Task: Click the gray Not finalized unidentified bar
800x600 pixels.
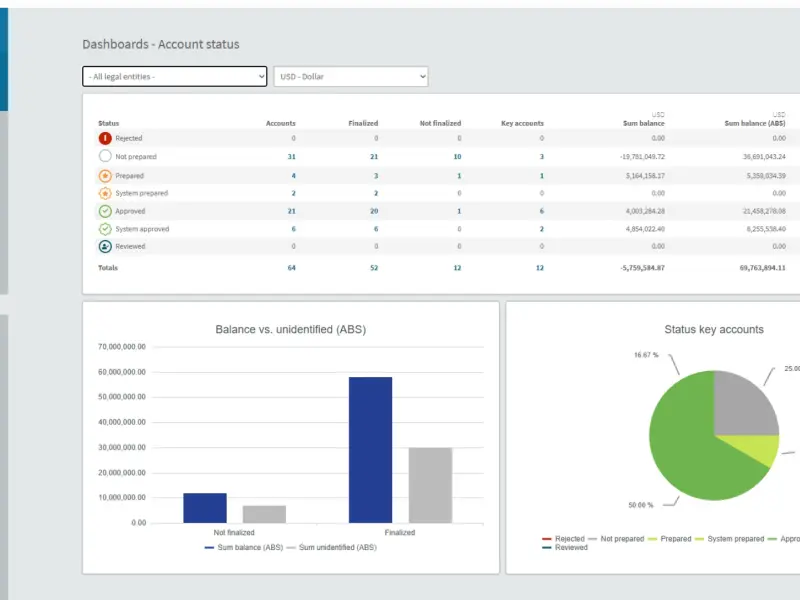Action: click(x=264, y=514)
